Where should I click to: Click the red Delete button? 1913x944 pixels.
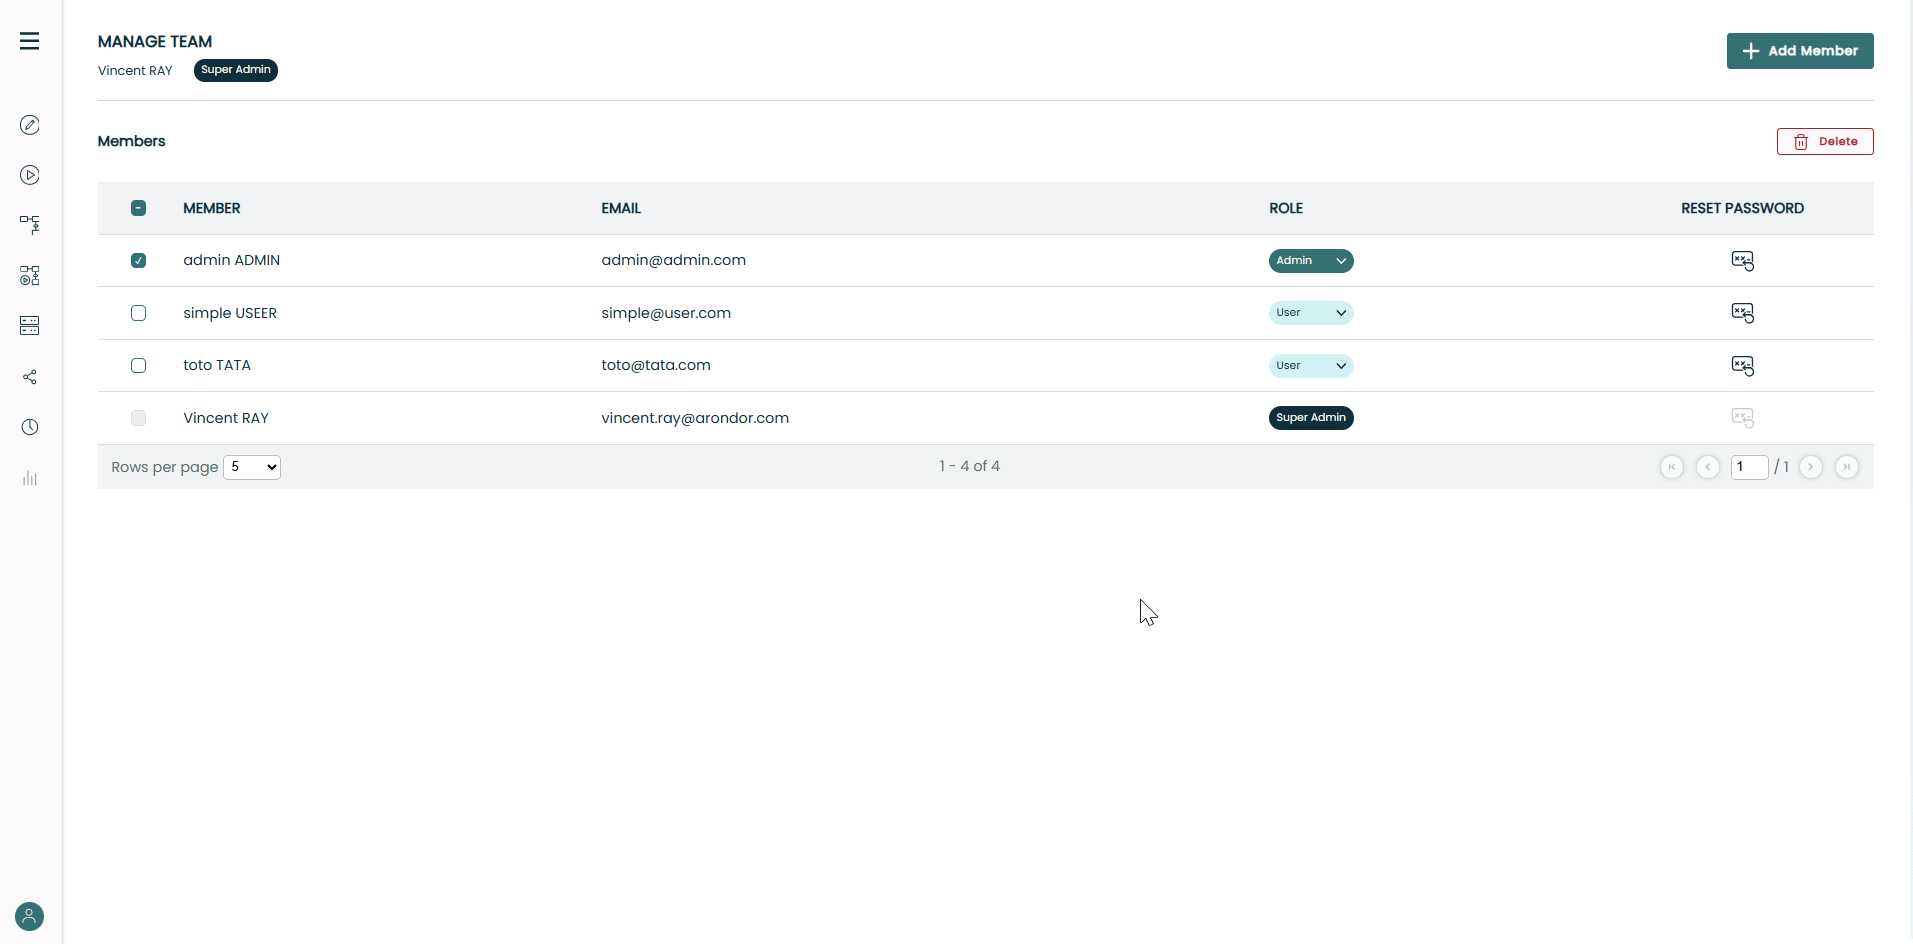click(1824, 142)
